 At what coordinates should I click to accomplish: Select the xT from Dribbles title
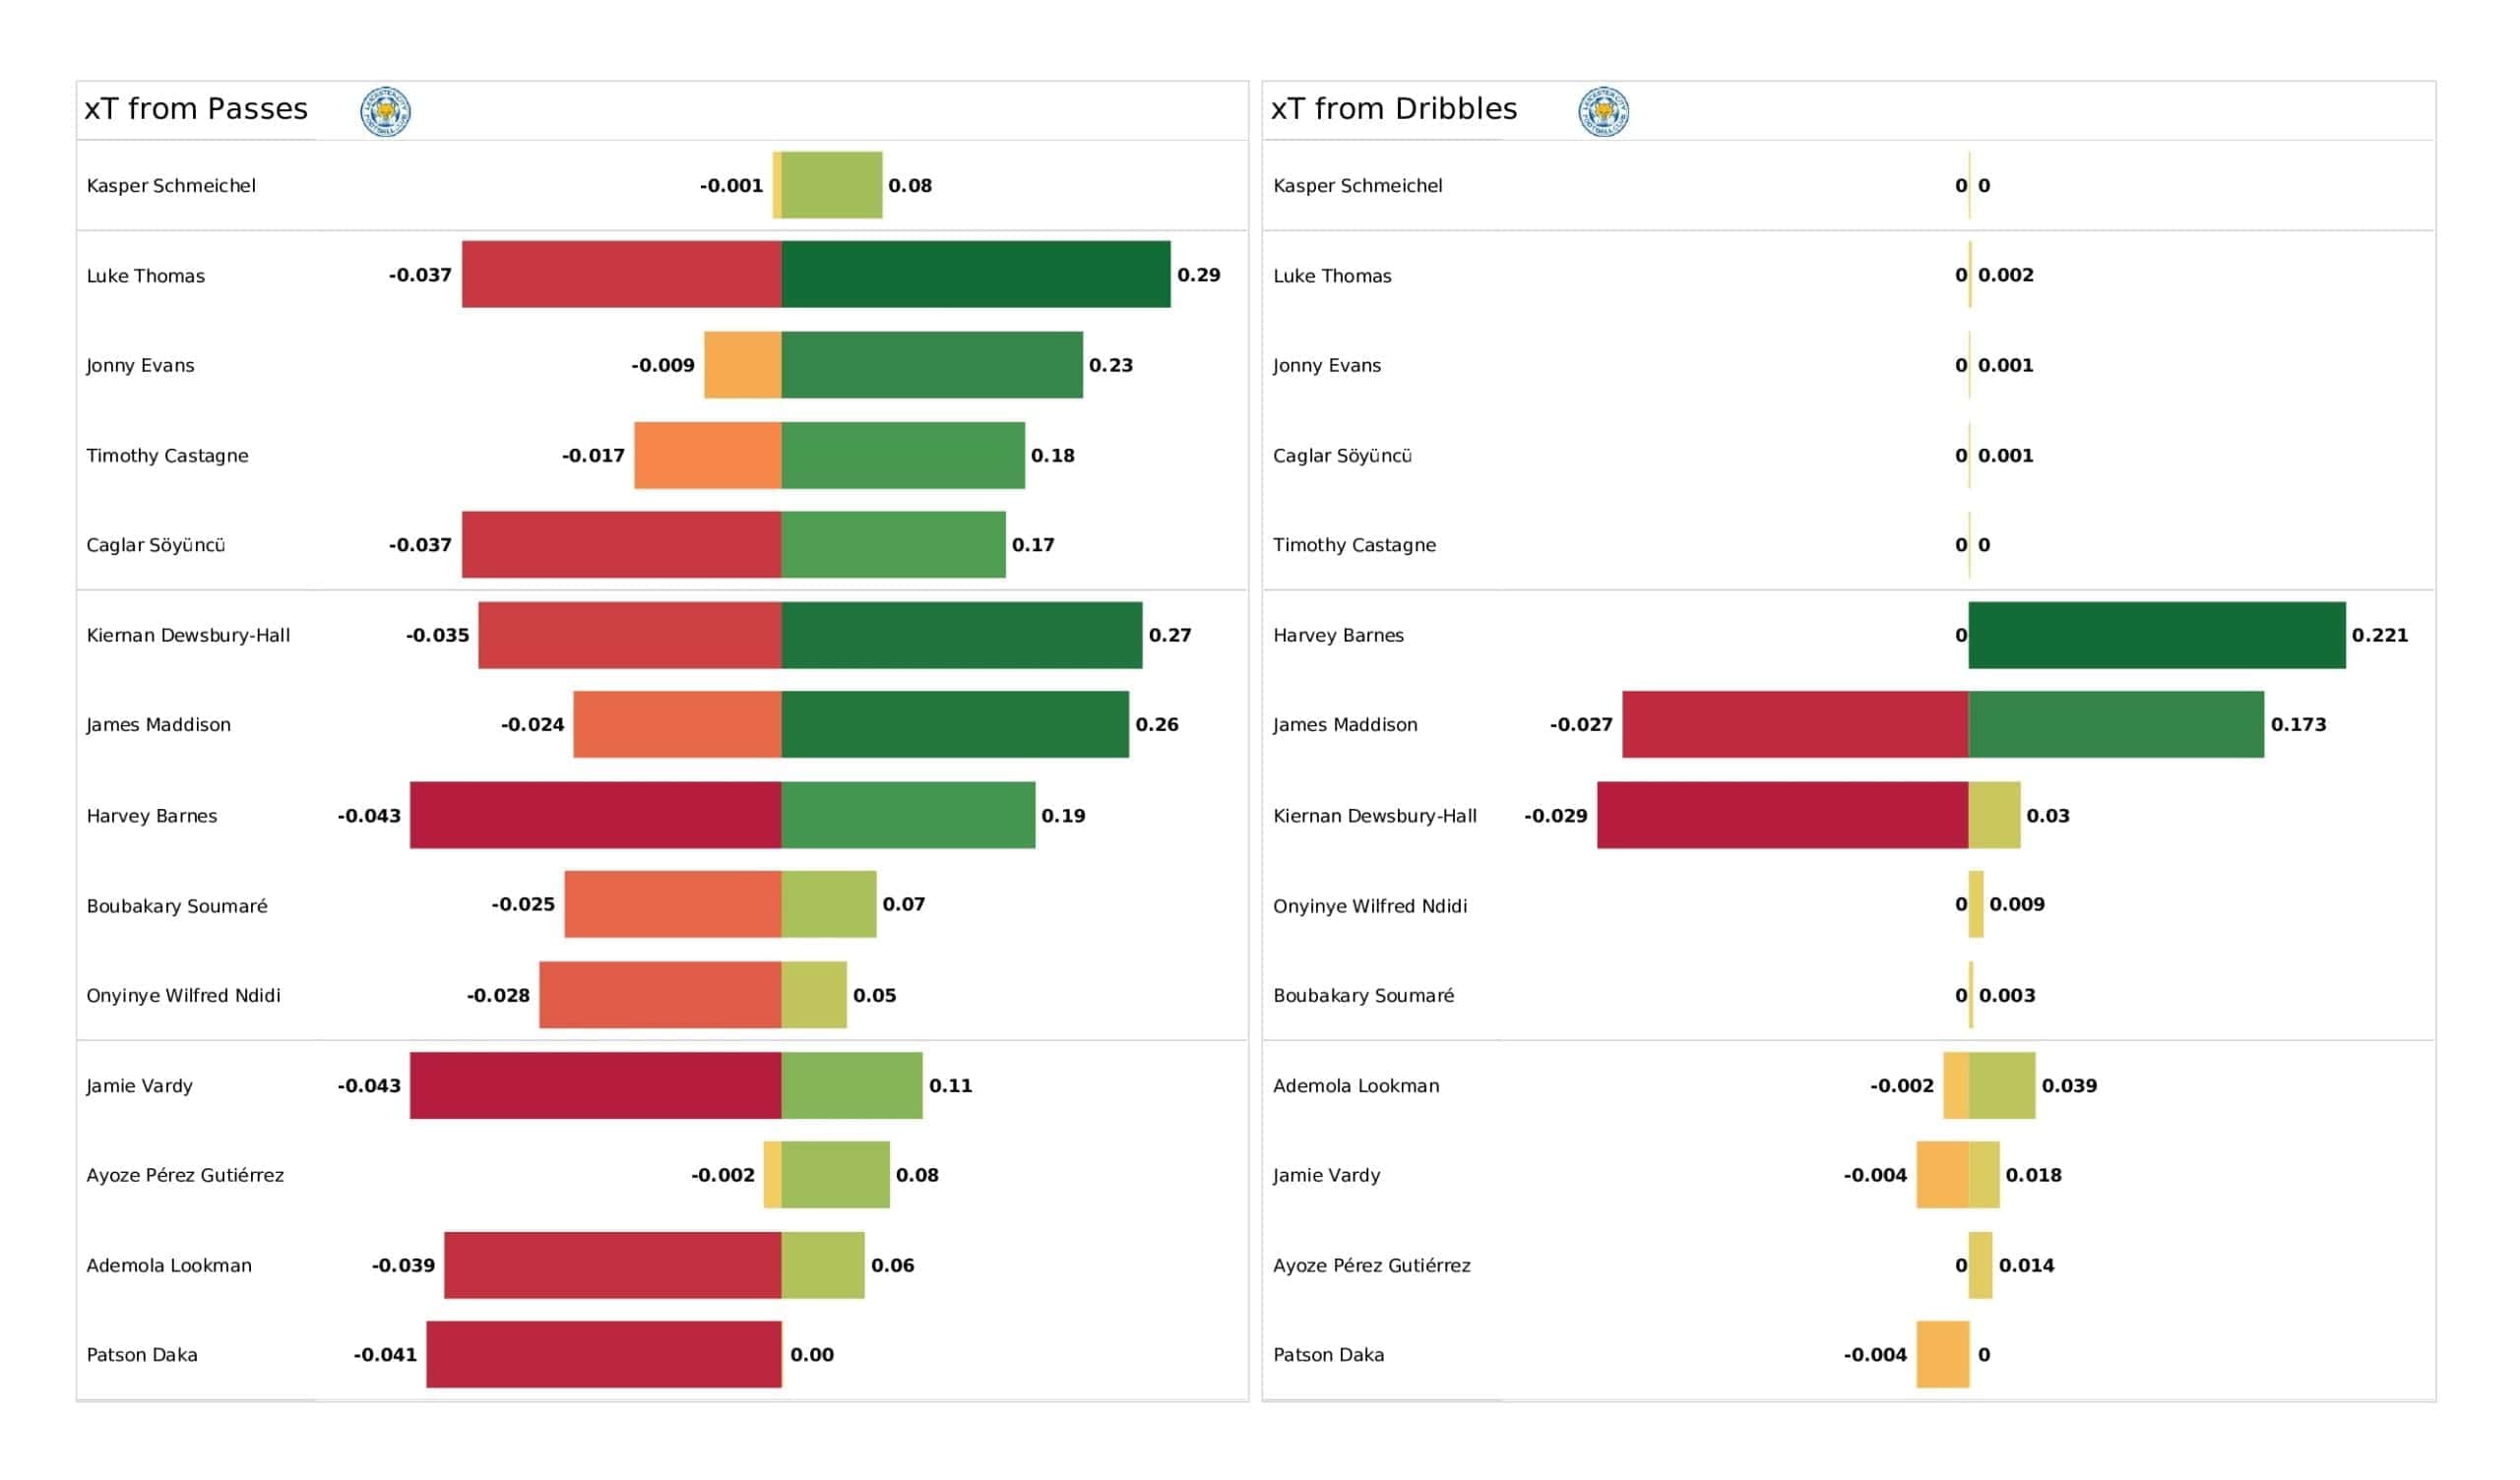coord(1394,108)
